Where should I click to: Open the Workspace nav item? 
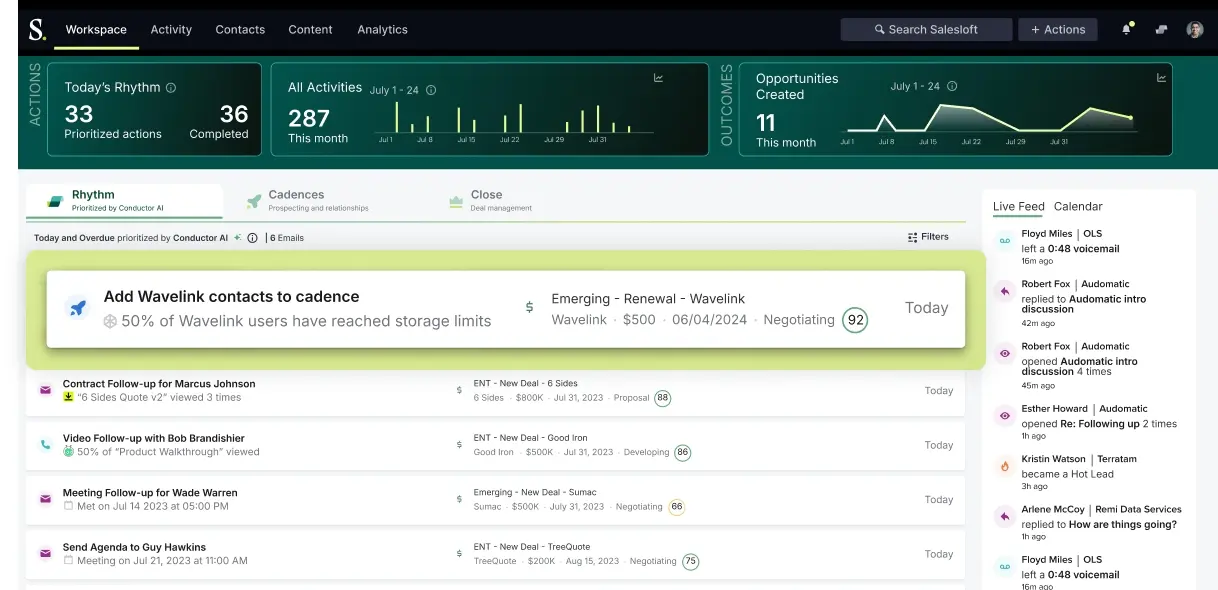(96, 29)
